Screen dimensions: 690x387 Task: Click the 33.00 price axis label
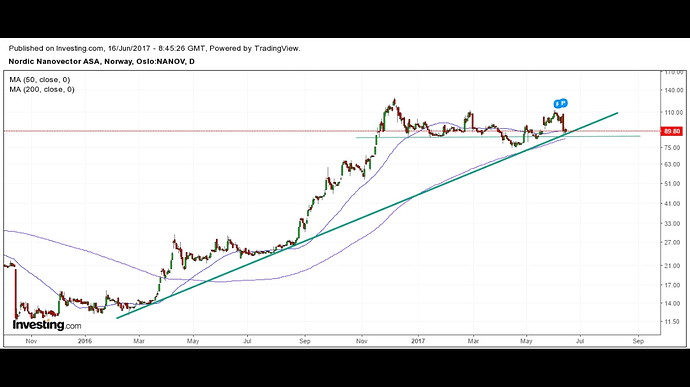point(674,224)
